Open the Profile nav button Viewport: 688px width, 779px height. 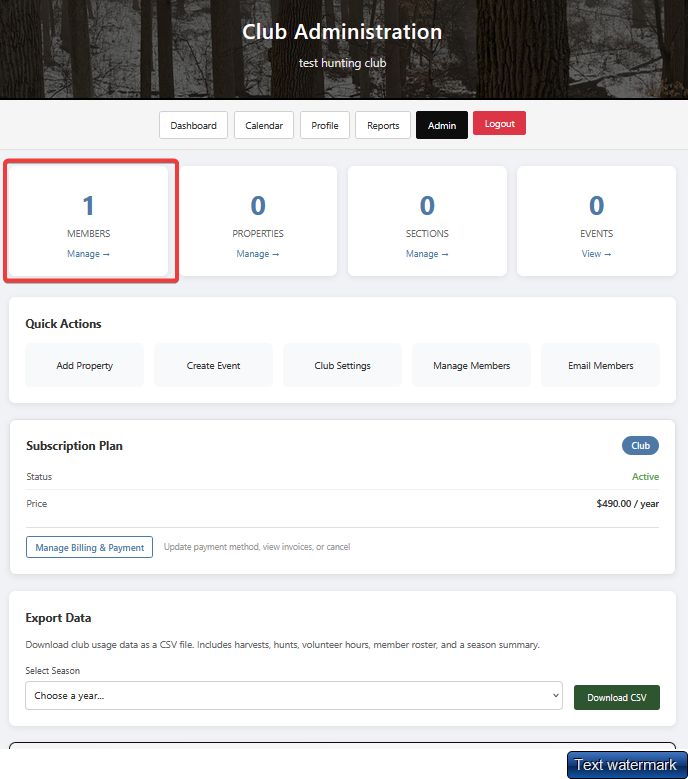point(324,125)
